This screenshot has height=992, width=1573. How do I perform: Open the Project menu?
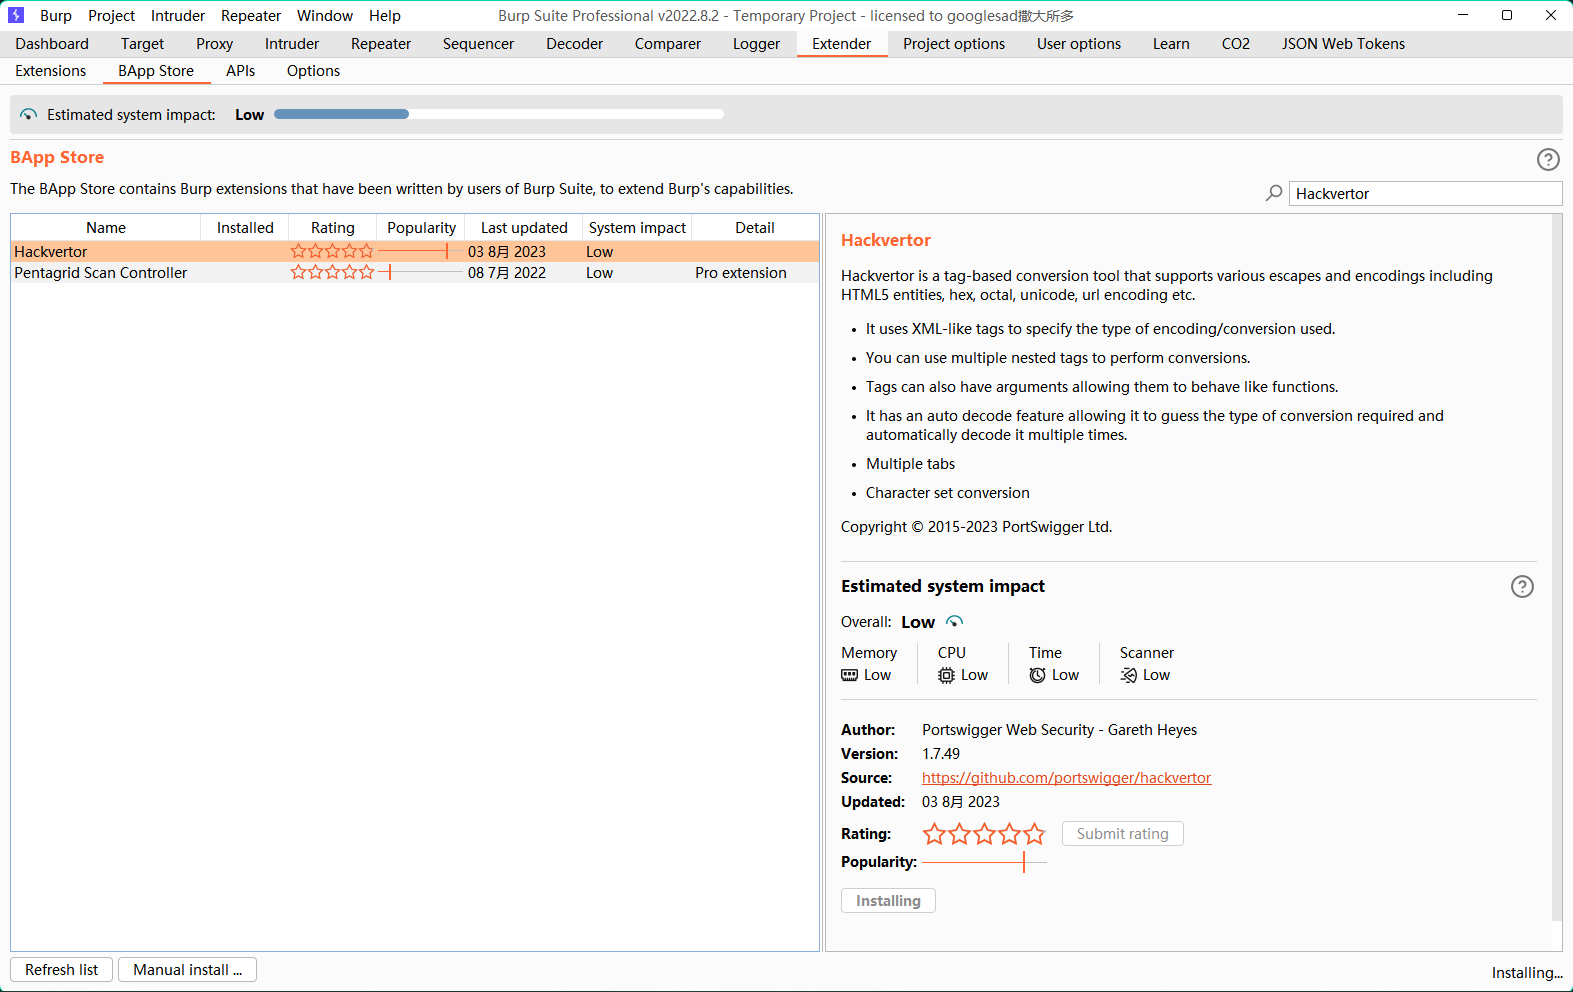pos(111,15)
